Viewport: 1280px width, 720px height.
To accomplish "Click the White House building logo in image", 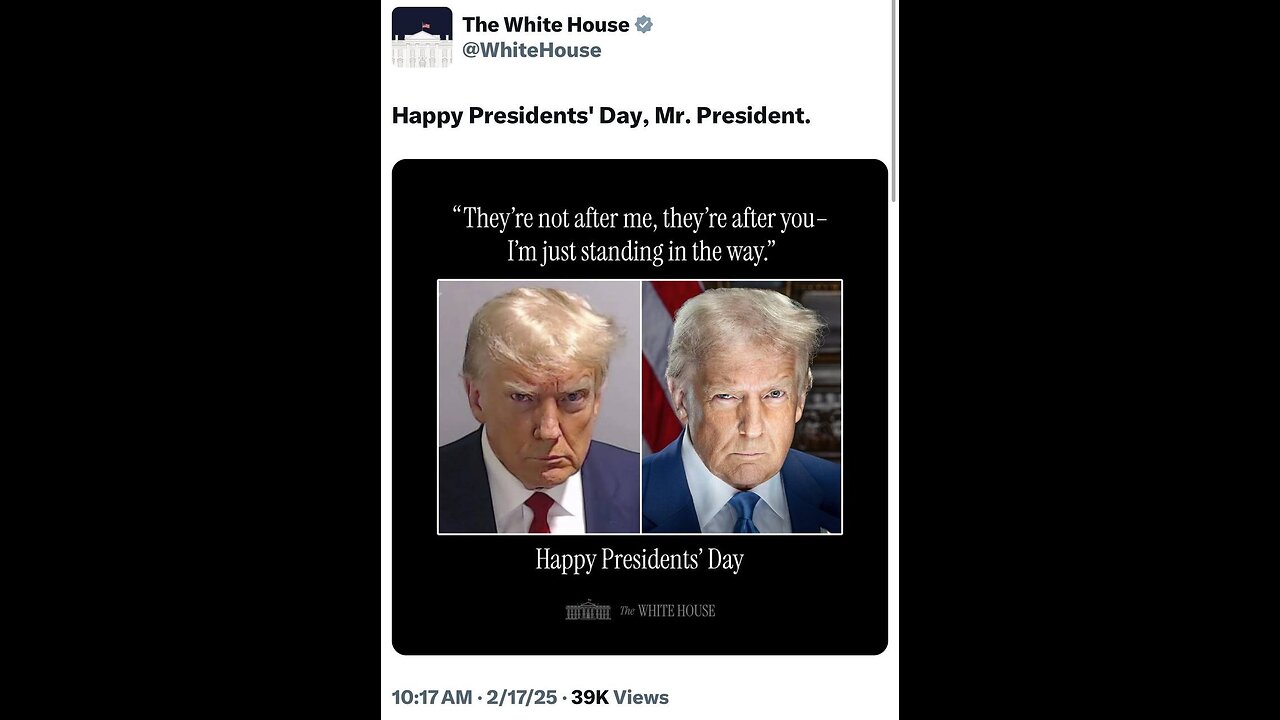I will coord(588,610).
